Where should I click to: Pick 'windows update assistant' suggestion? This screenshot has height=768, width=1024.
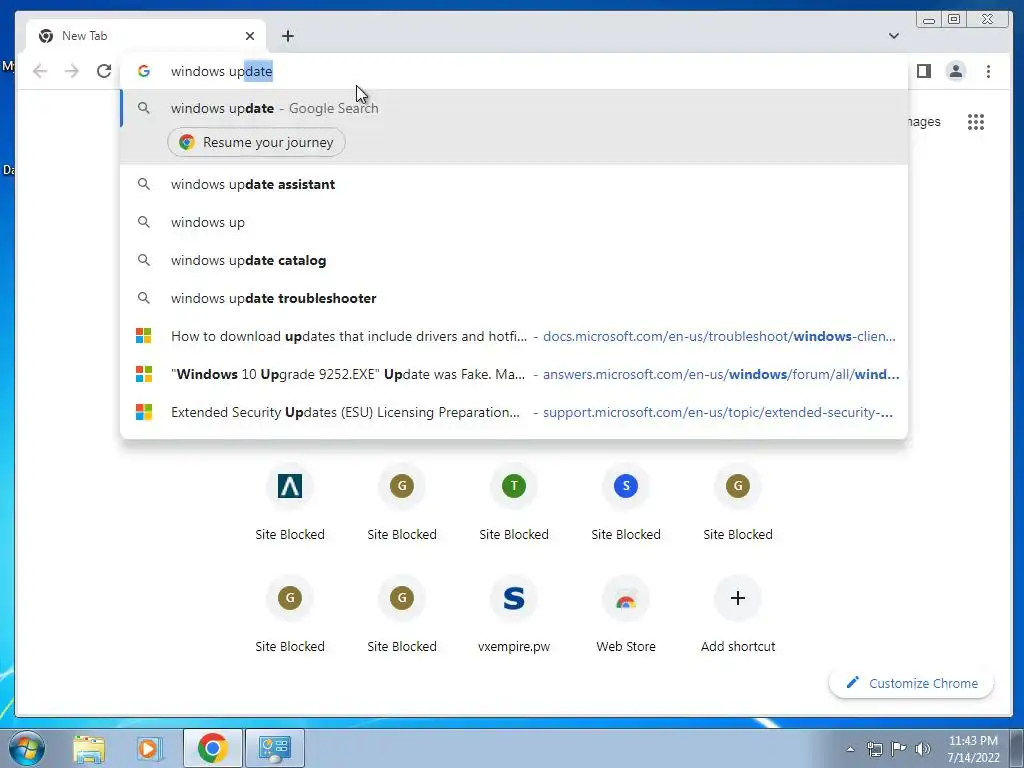point(514,185)
